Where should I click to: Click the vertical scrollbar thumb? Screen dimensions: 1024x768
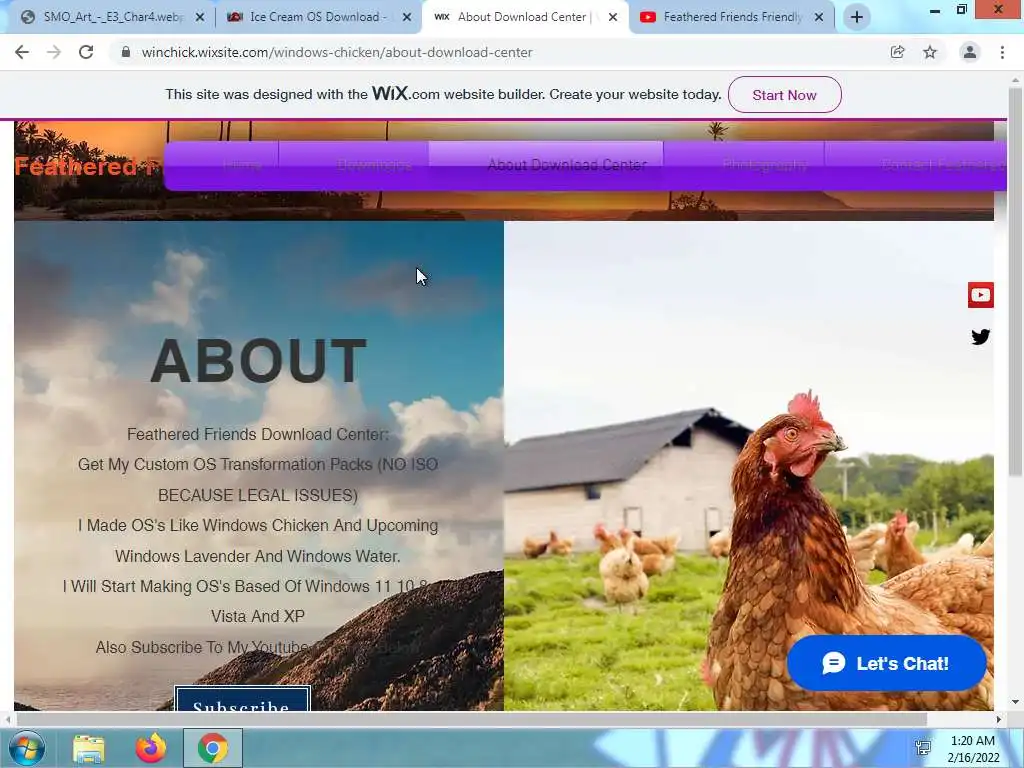(x=1015, y=281)
